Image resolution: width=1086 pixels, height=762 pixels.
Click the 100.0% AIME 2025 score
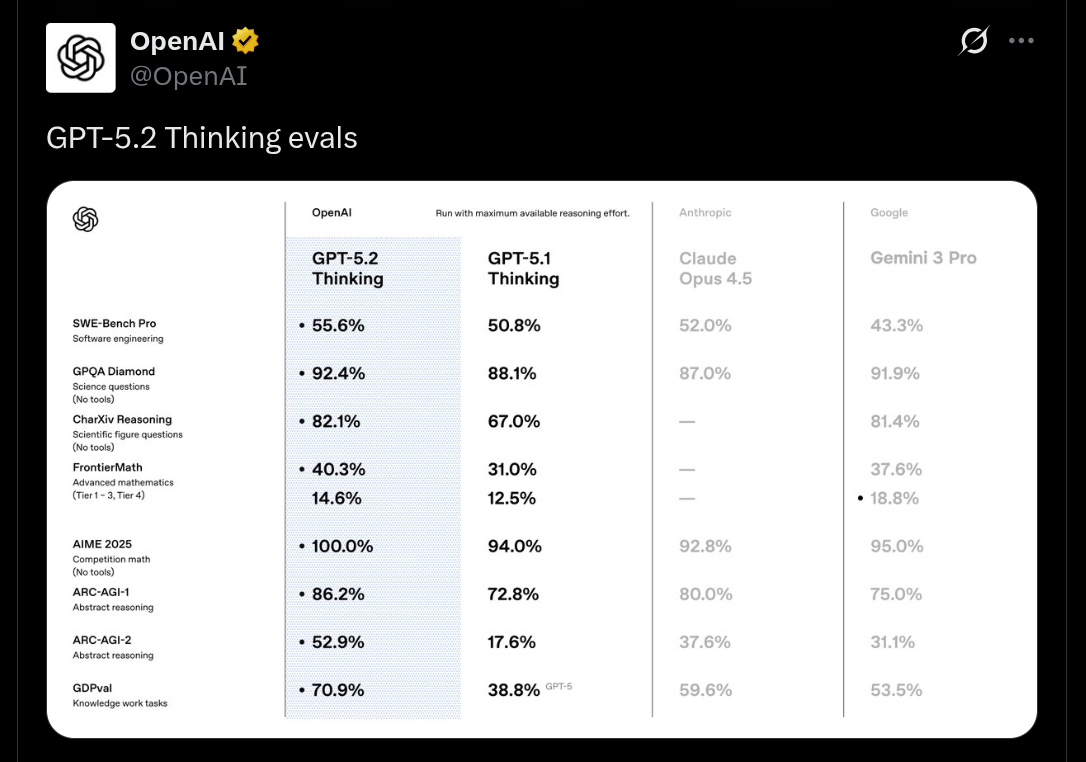[x=342, y=546]
